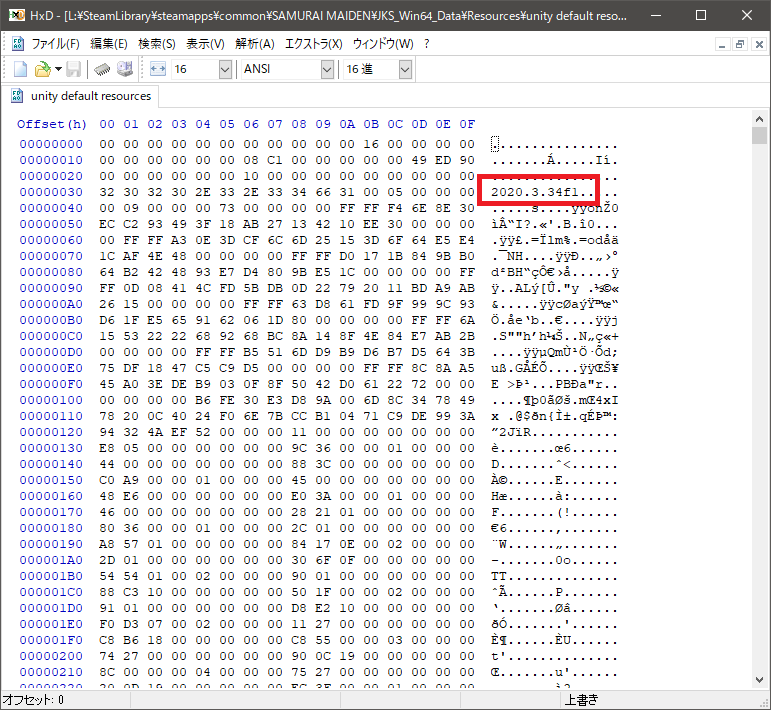771x710 pixels.
Task: Click the scrollbar up arrow
Action: click(759, 119)
